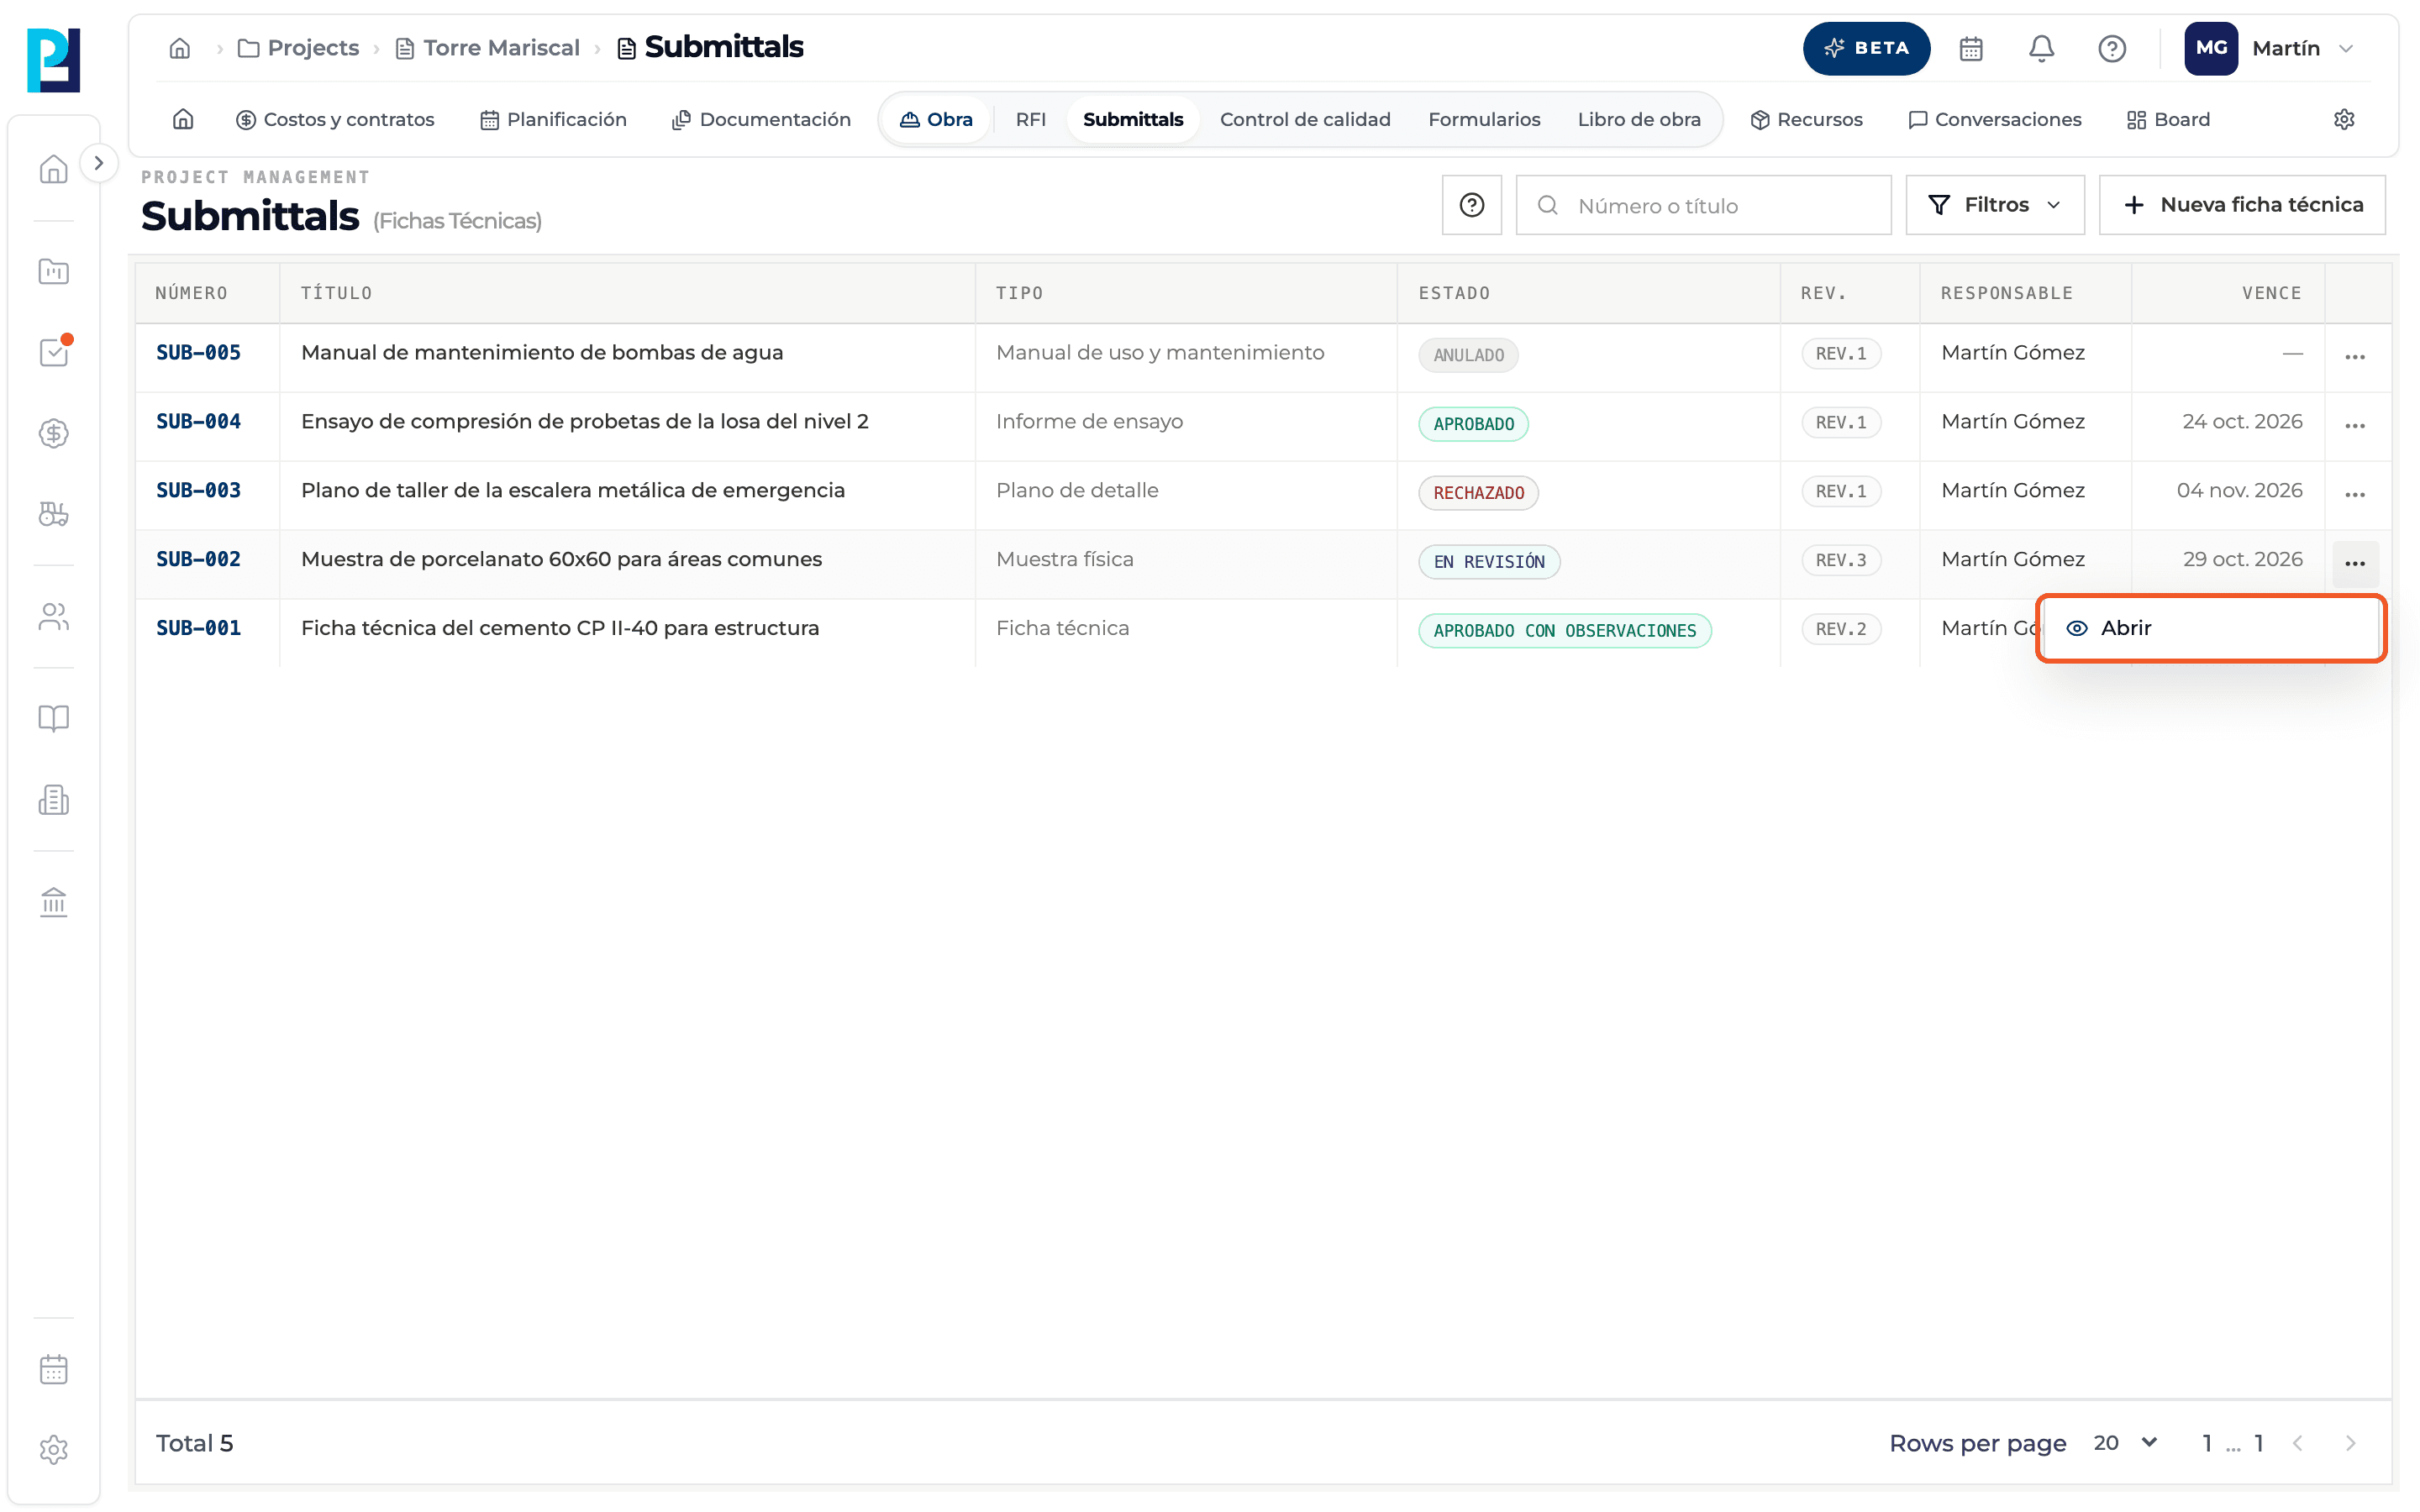
Task: Open Projects breadcrumb link
Action: point(298,48)
